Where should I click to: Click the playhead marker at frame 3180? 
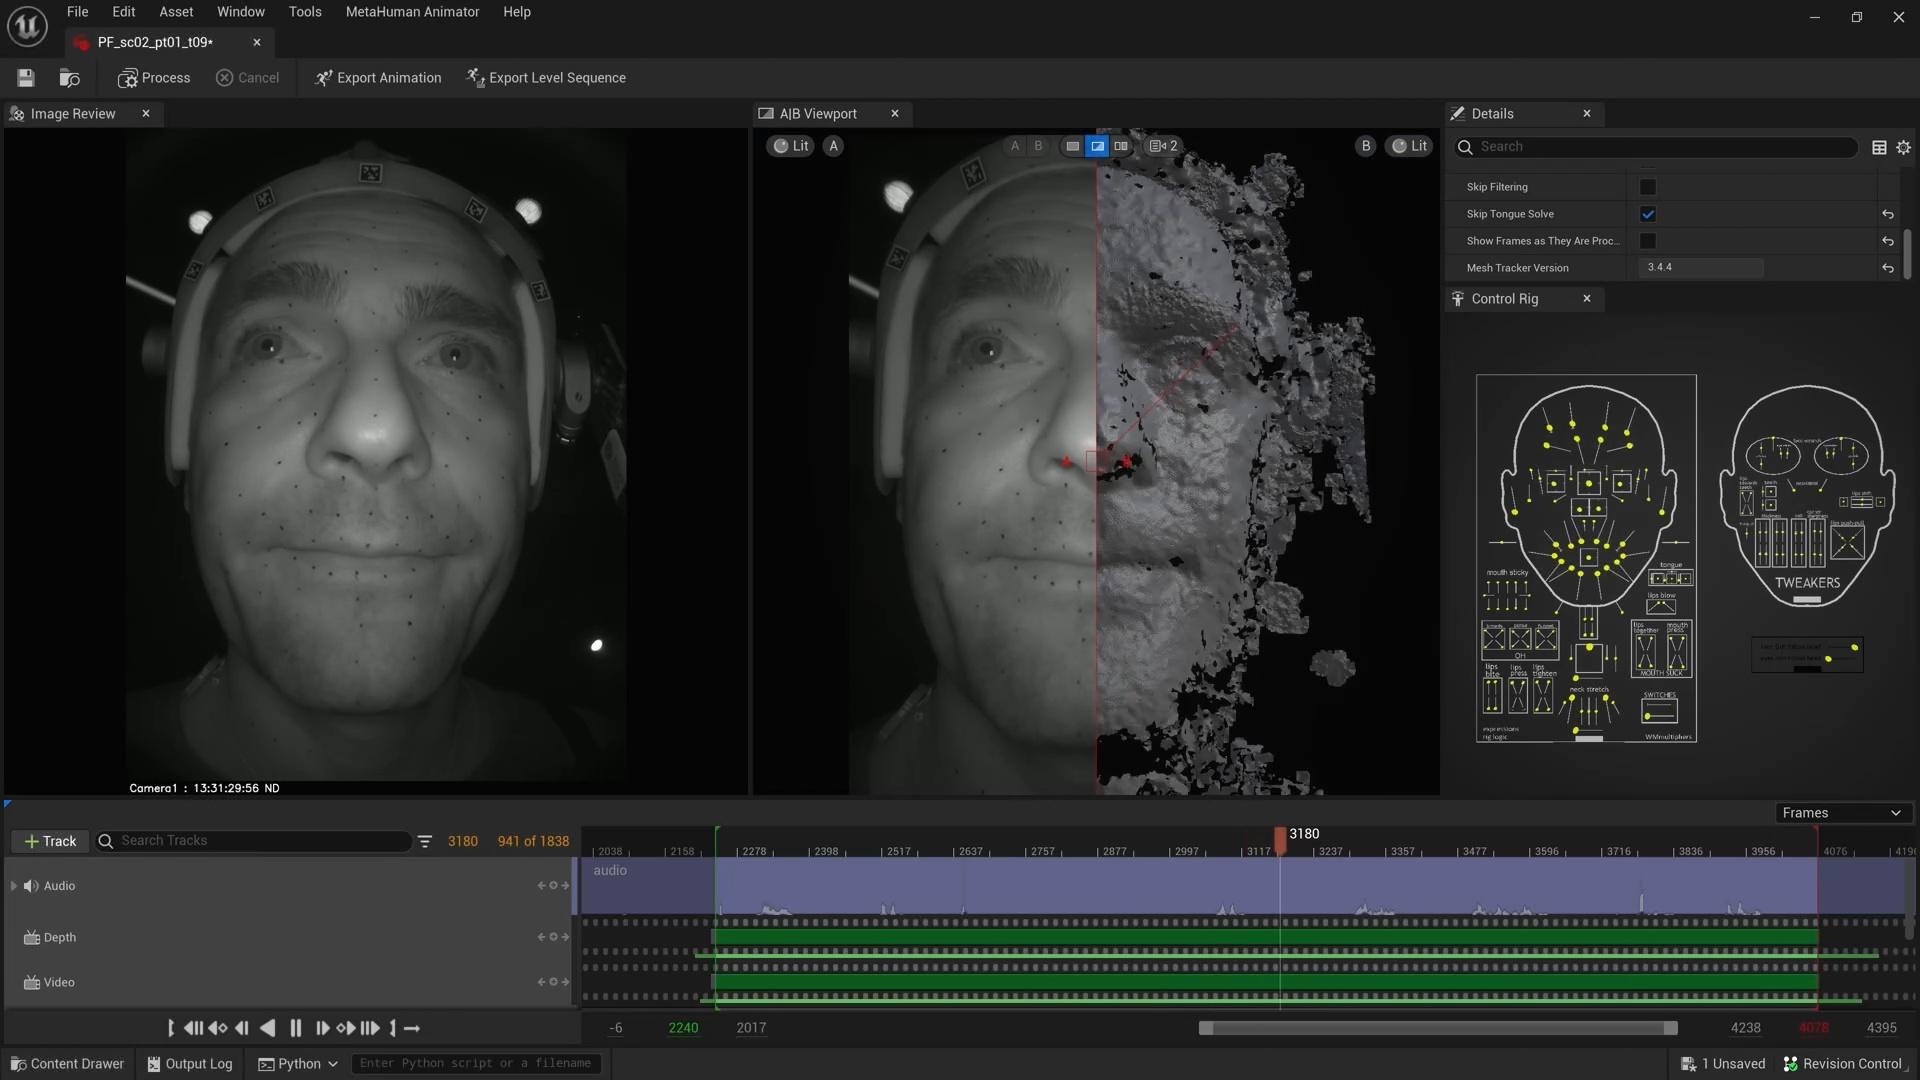click(1280, 841)
